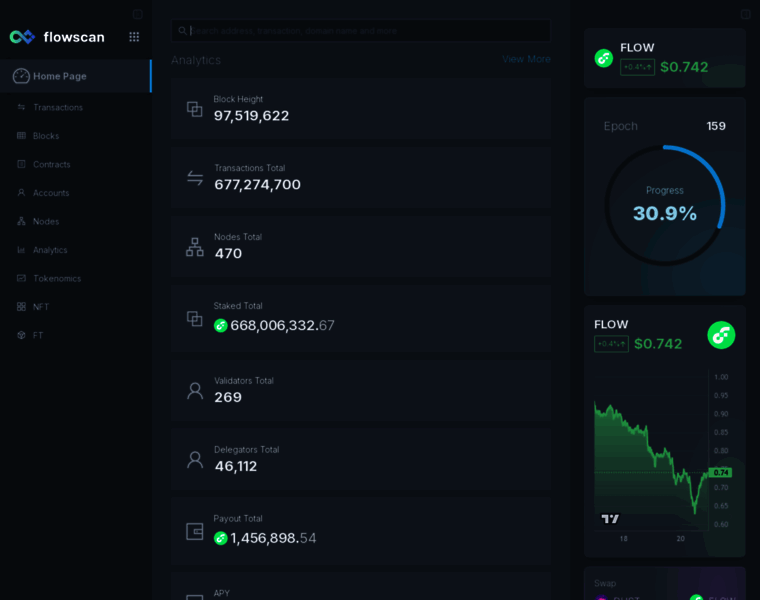The width and height of the screenshot is (760, 600).
Task: Open the Blocks page in the sidebar
Action: pyautogui.click(x=46, y=136)
